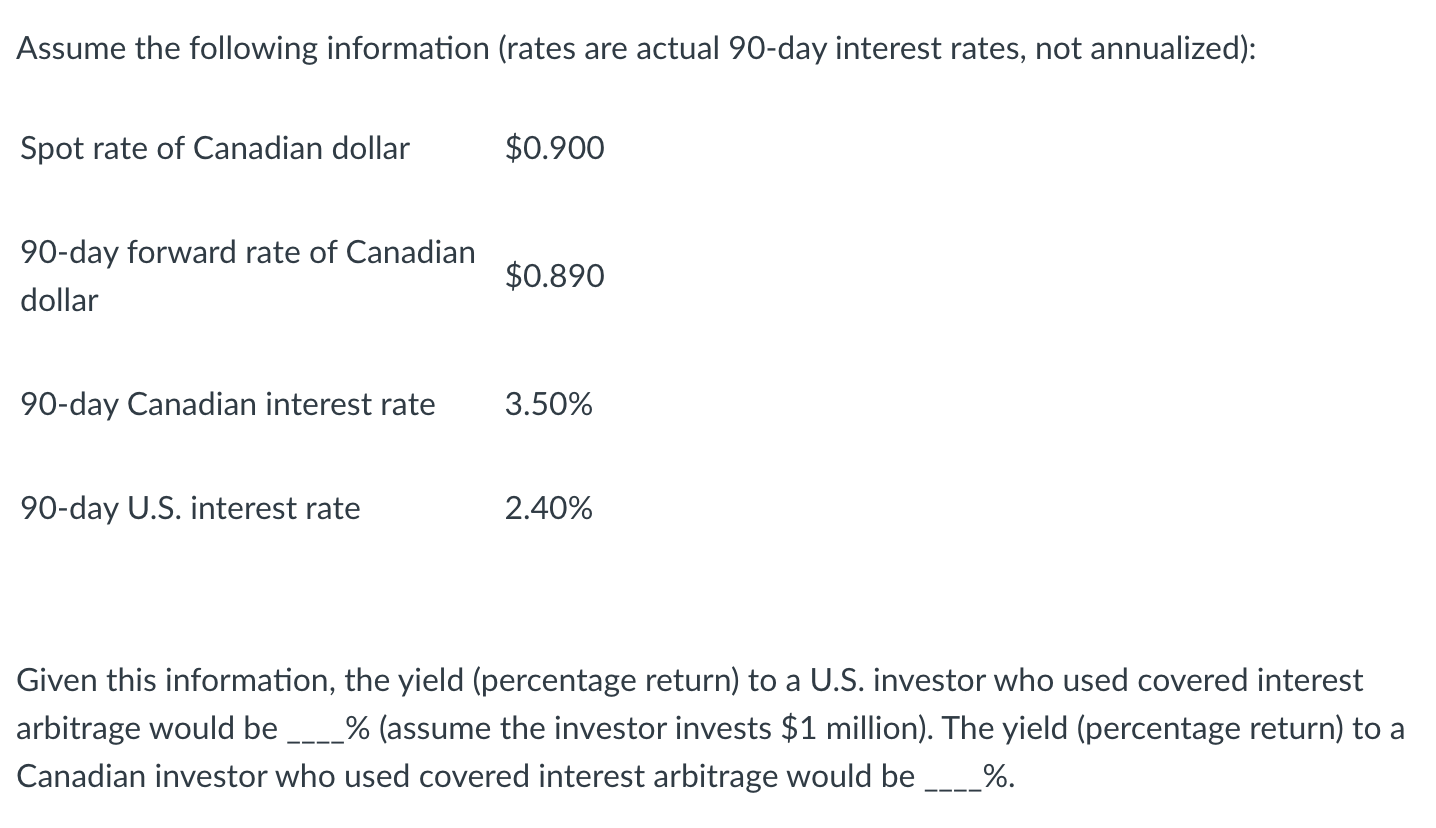
Task: Click the "90-day forward rate of Canadian" label
Action: point(248,252)
